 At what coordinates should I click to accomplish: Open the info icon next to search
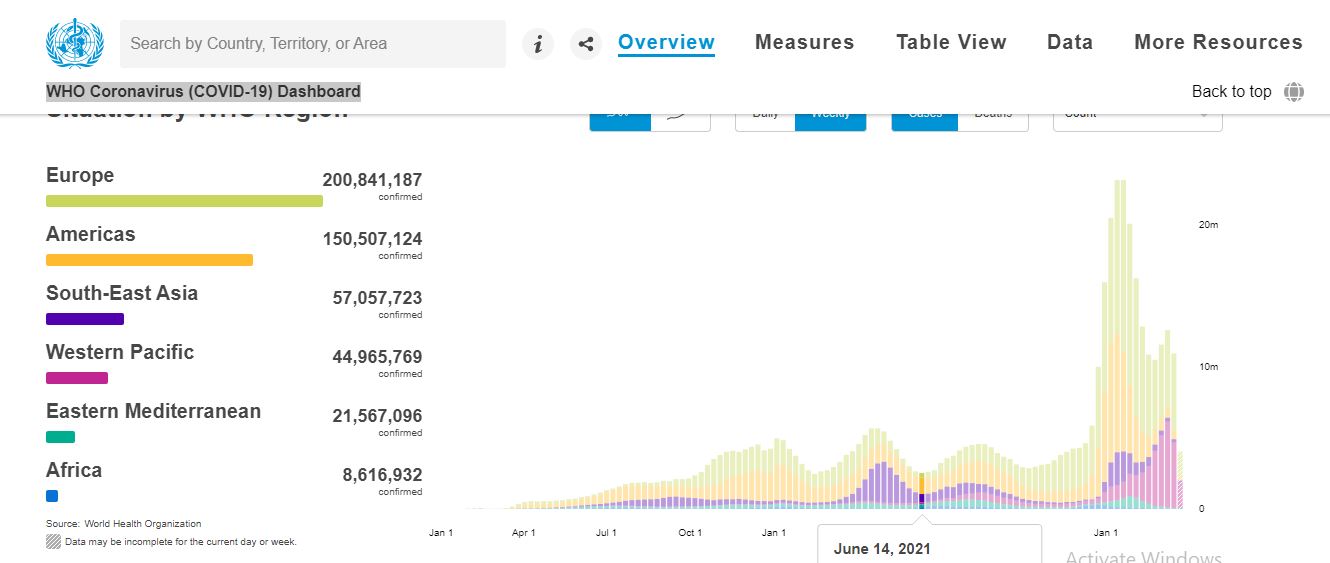[x=538, y=44]
